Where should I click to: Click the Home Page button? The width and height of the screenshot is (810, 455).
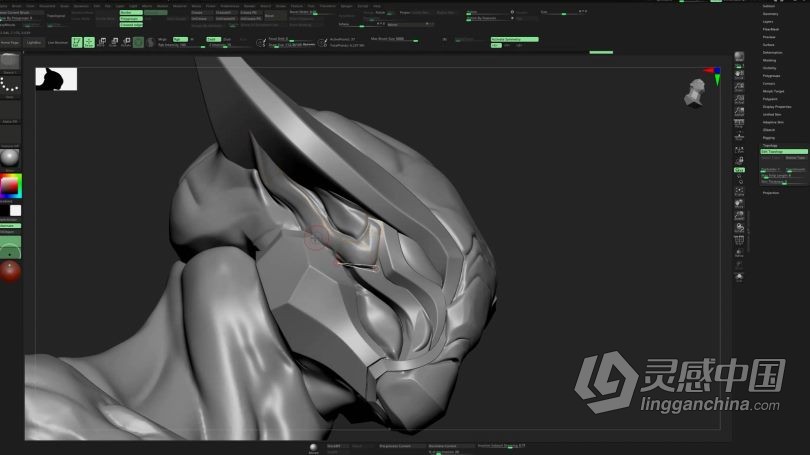10,42
